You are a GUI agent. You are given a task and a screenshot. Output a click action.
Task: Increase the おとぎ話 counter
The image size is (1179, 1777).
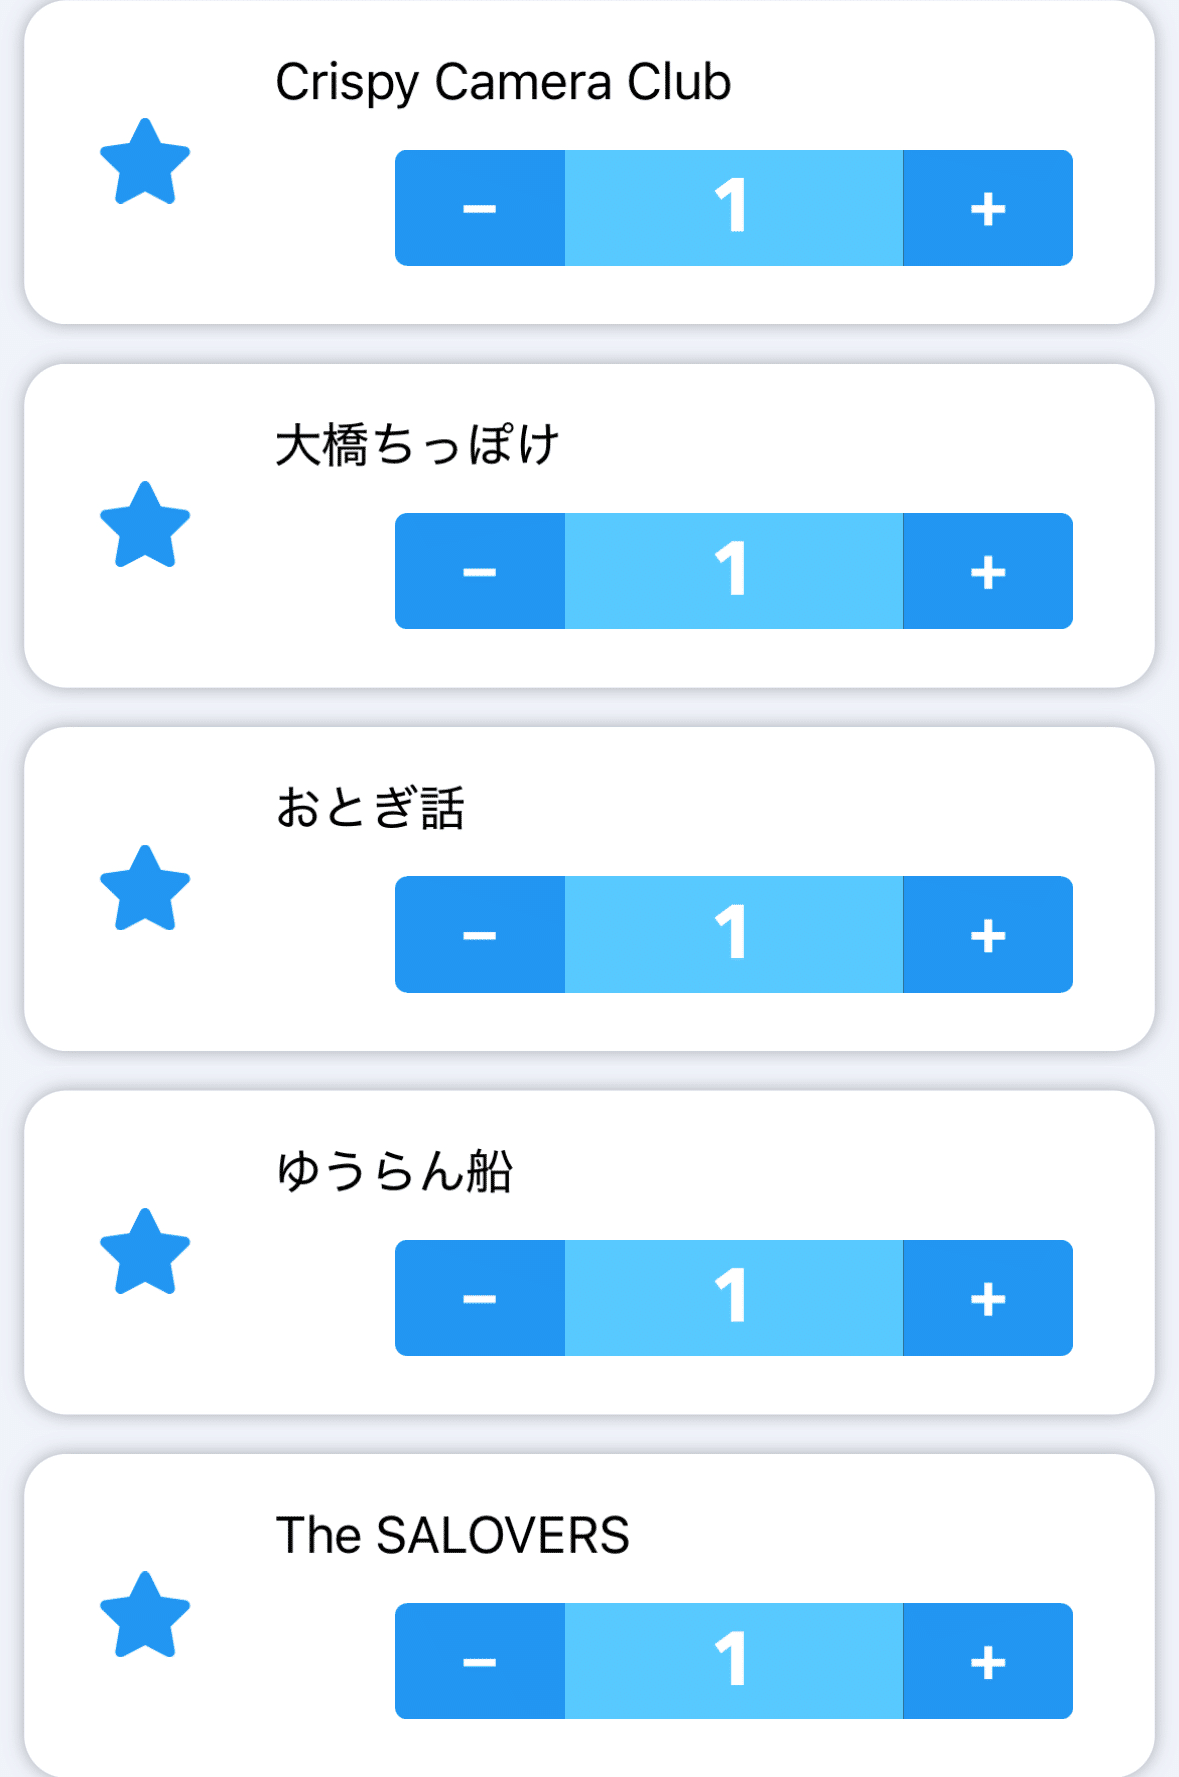(x=988, y=935)
